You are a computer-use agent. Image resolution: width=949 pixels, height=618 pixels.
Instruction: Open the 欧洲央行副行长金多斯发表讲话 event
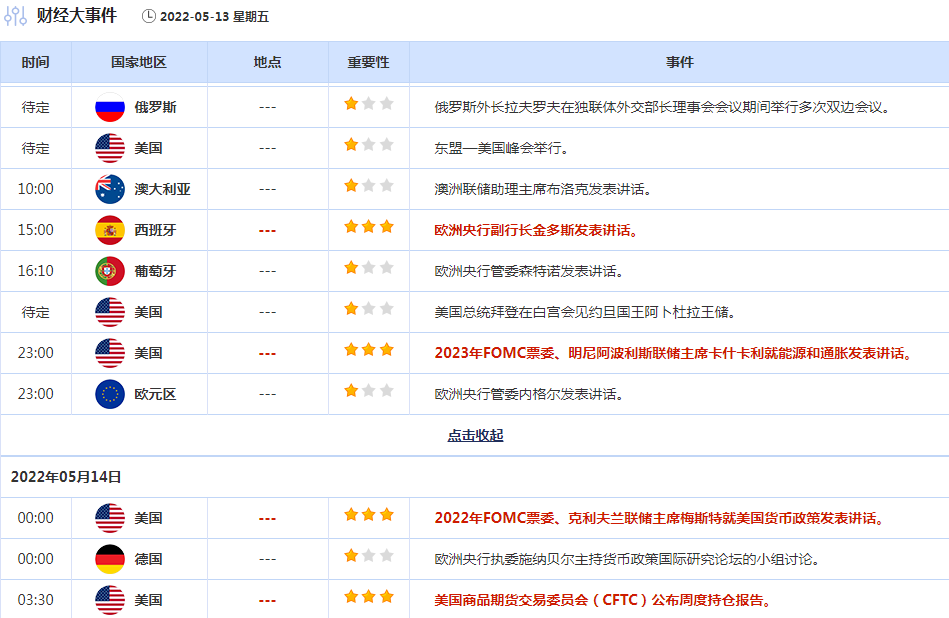click(536, 230)
